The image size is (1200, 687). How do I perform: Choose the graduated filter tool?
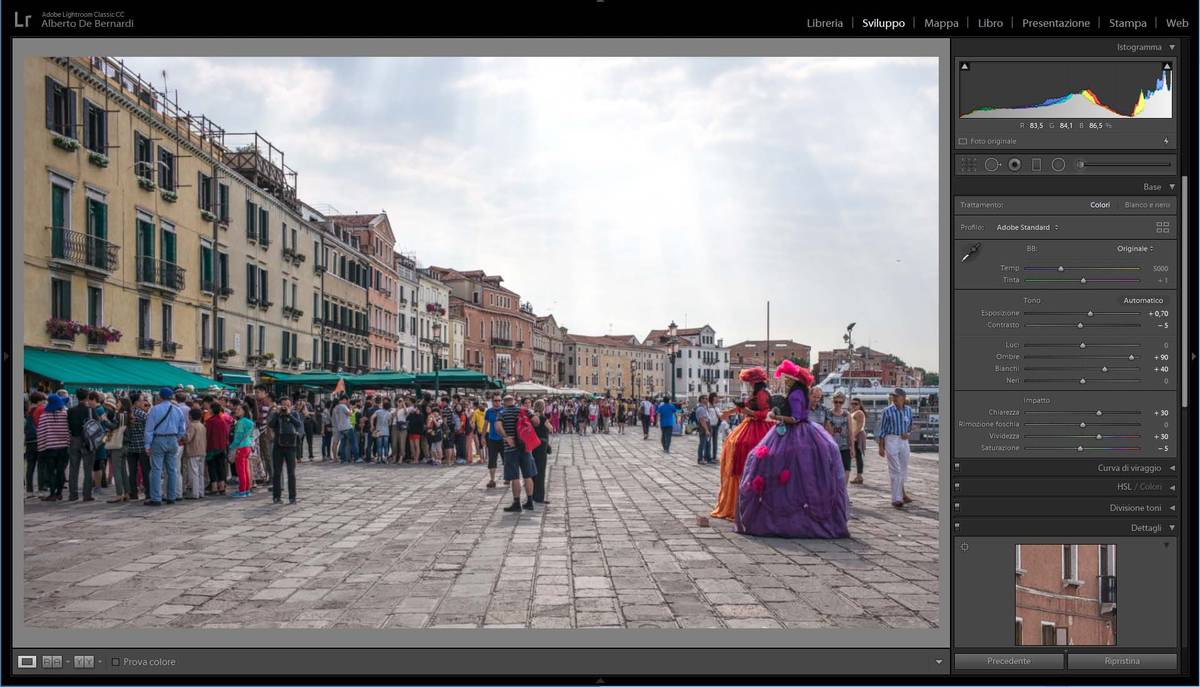pyautogui.click(x=1036, y=165)
